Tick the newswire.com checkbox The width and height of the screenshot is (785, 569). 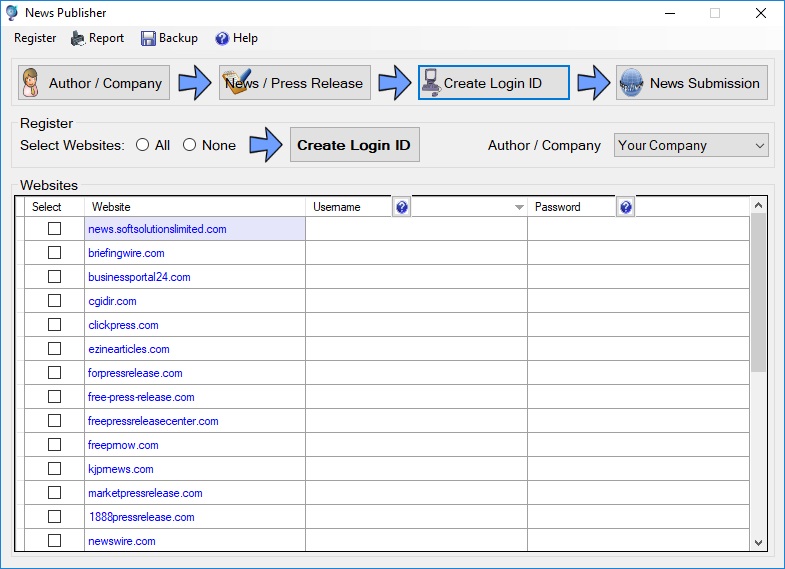point(55,541)
